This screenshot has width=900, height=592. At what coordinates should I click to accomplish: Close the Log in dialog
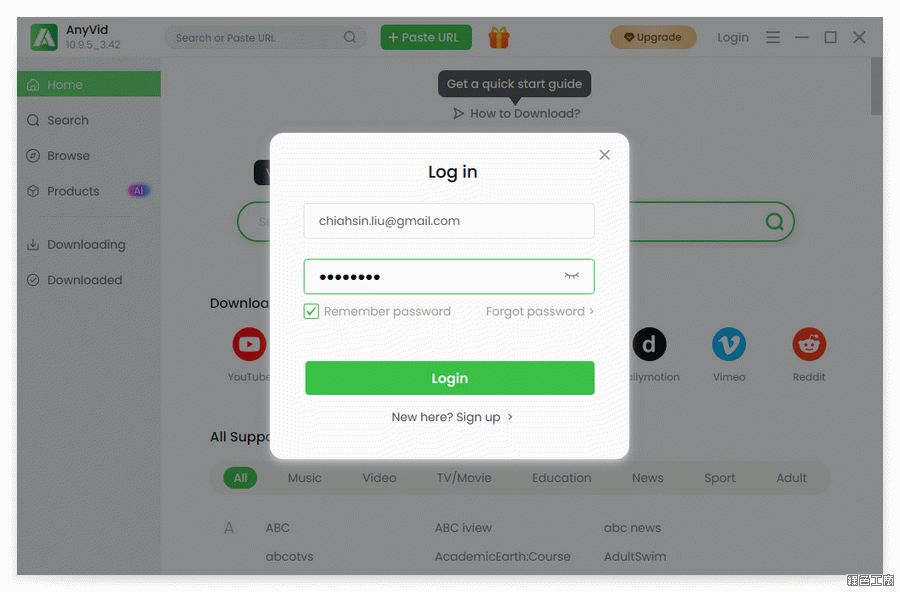coord(604,155)
